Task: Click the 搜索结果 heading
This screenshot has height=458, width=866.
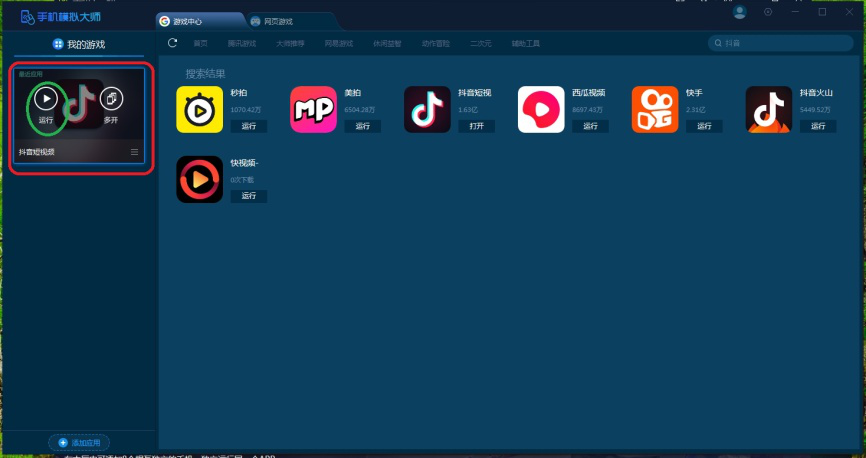Action: pos(205,74)
